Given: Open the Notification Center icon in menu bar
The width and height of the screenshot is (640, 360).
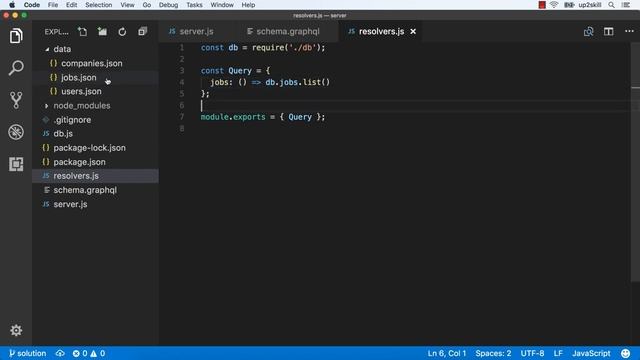Looking at the screenshot, I should point(626,5).
